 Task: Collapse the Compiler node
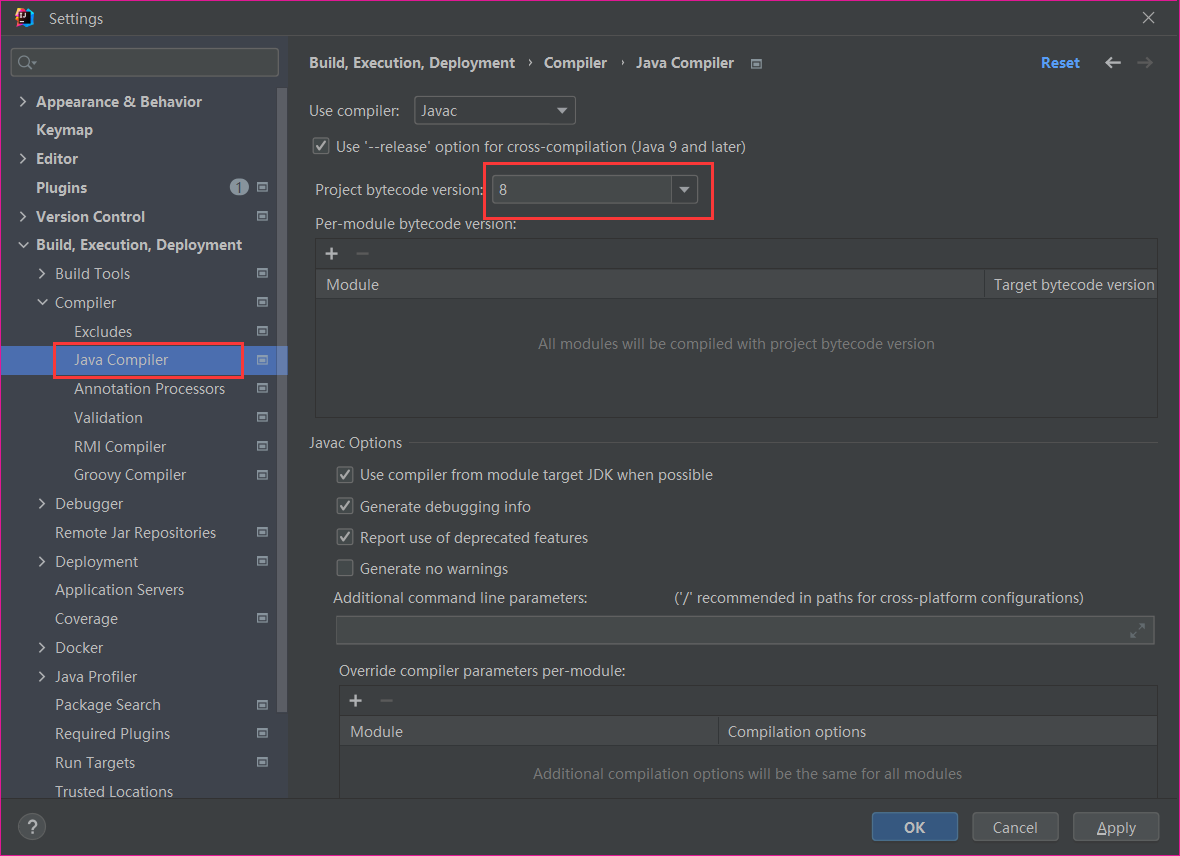[42, 302]
